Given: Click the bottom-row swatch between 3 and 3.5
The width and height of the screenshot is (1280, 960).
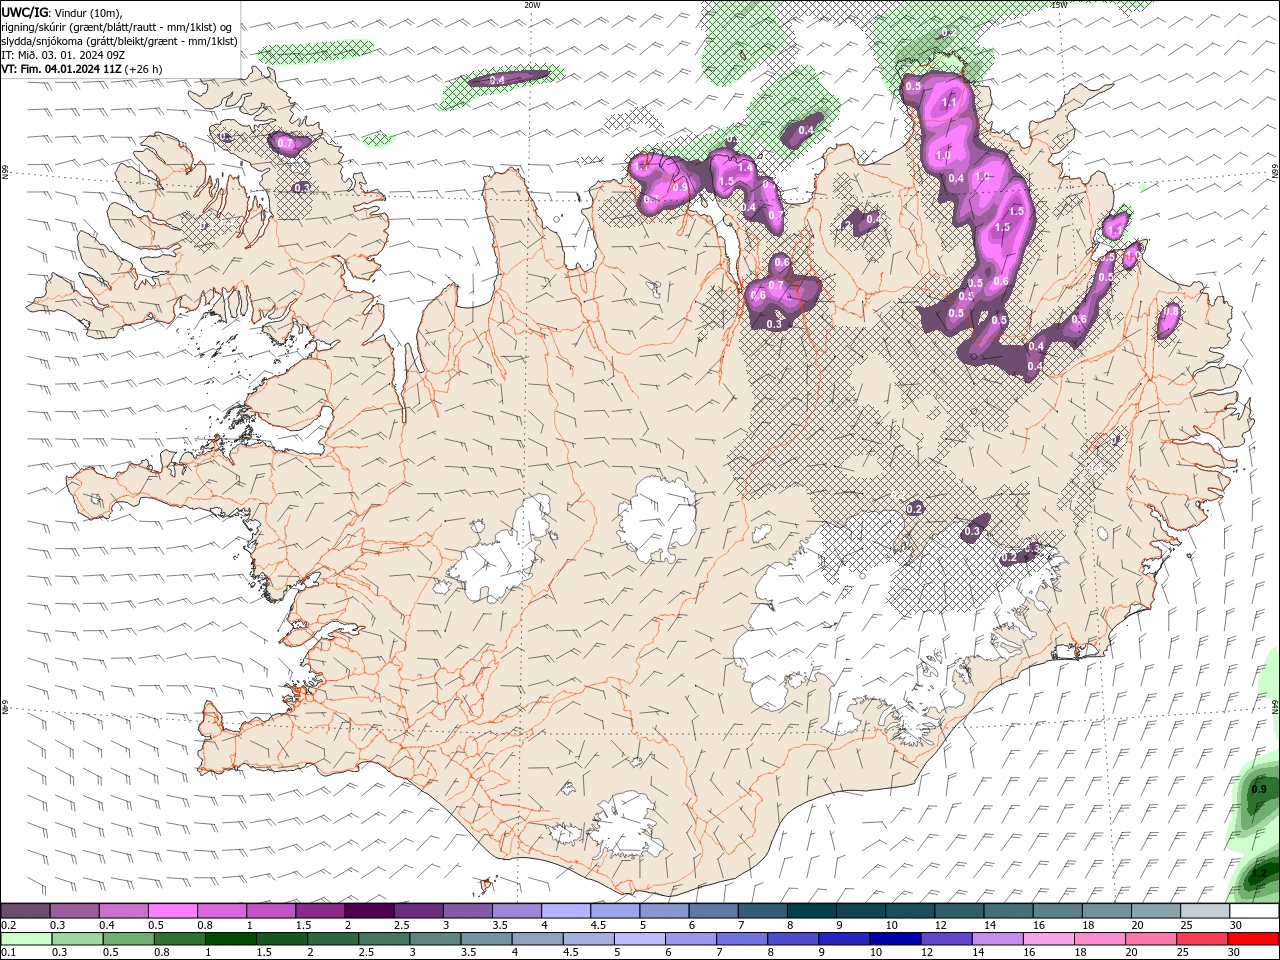Looking at the screenshot, I should [x=434, y=939].
